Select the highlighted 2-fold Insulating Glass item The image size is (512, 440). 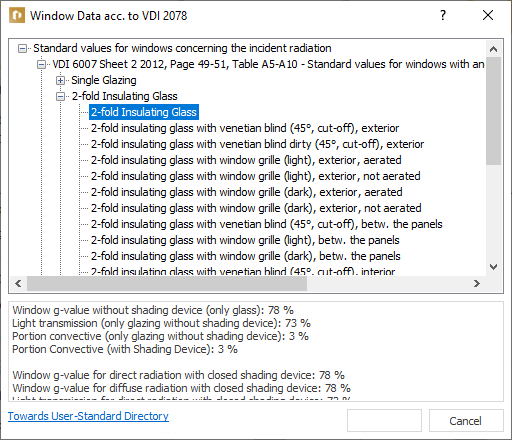(x=144, y=112)
